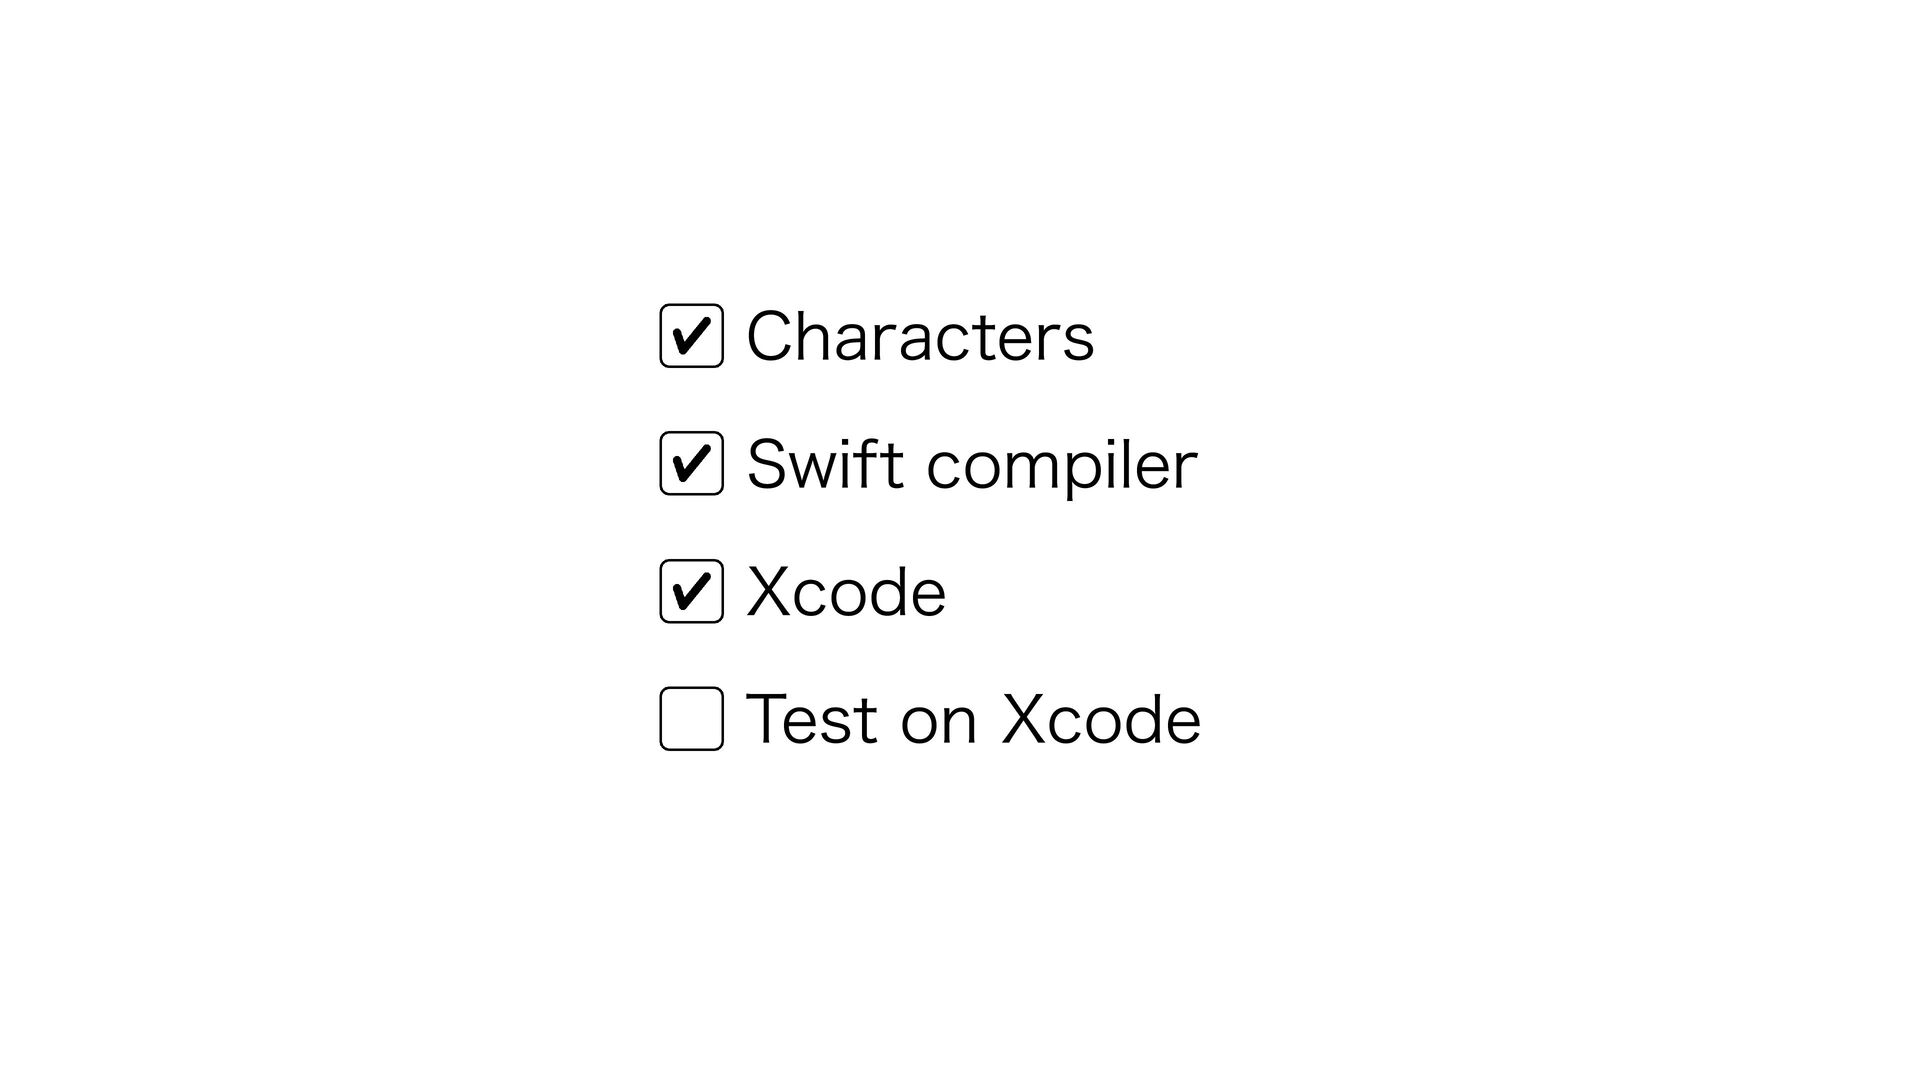1920x1080 pixels.
Task: Select the Swift compiler label
Action: [x=972, y=466]
